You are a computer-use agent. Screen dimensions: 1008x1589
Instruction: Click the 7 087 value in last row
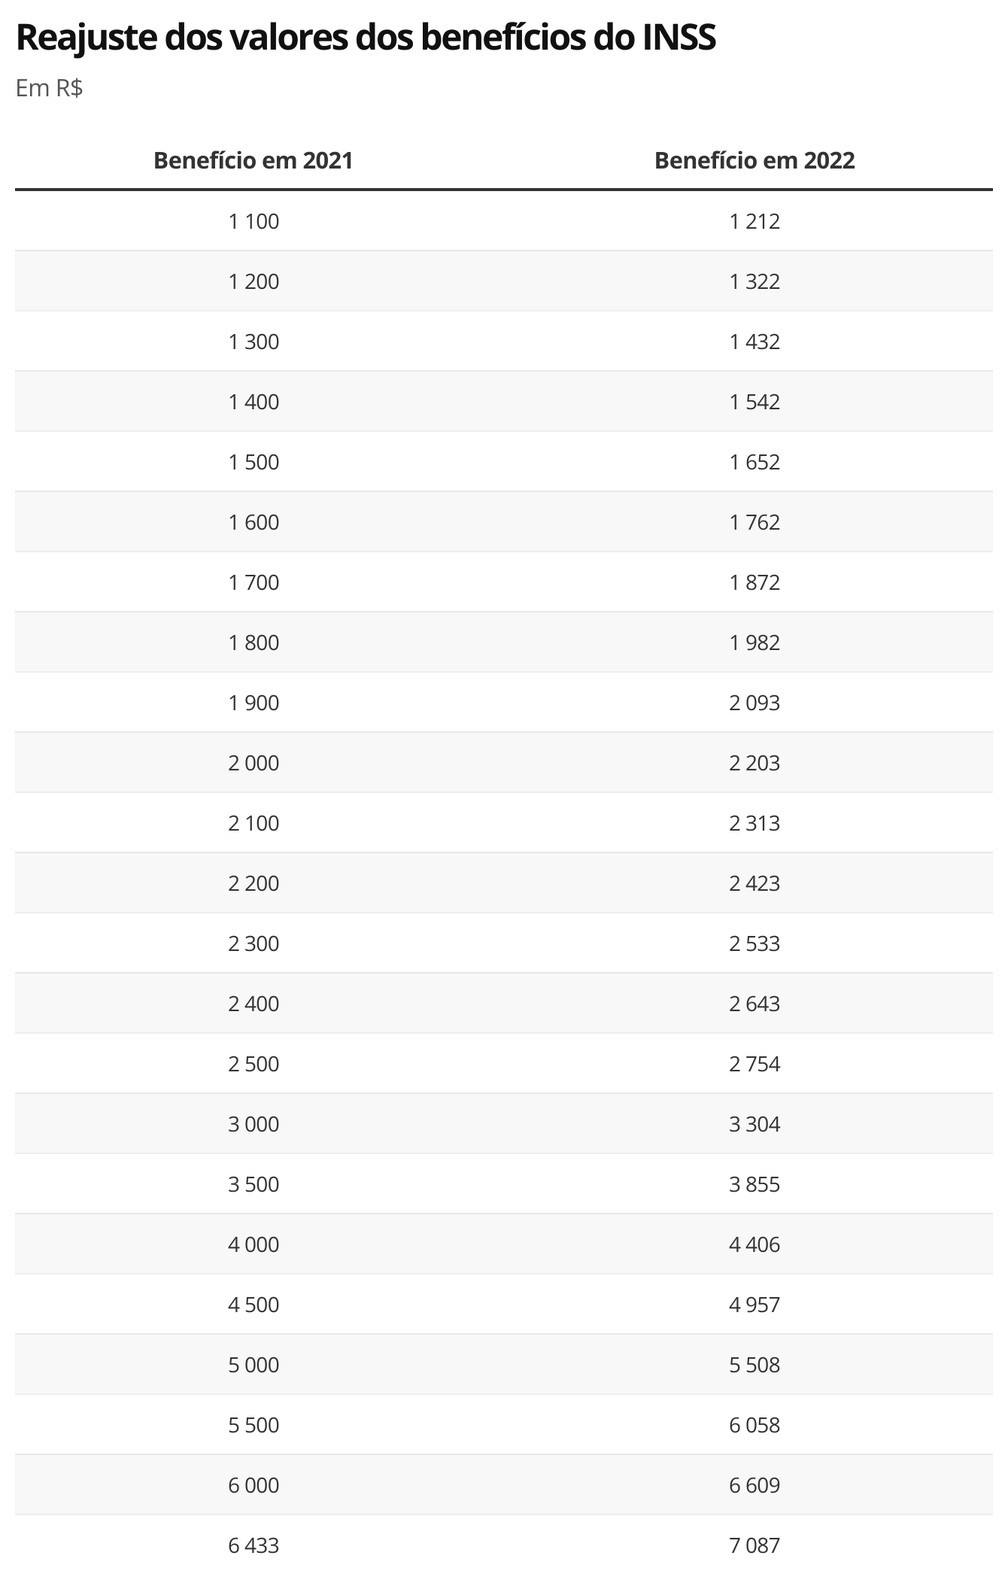coord(754,1545)
